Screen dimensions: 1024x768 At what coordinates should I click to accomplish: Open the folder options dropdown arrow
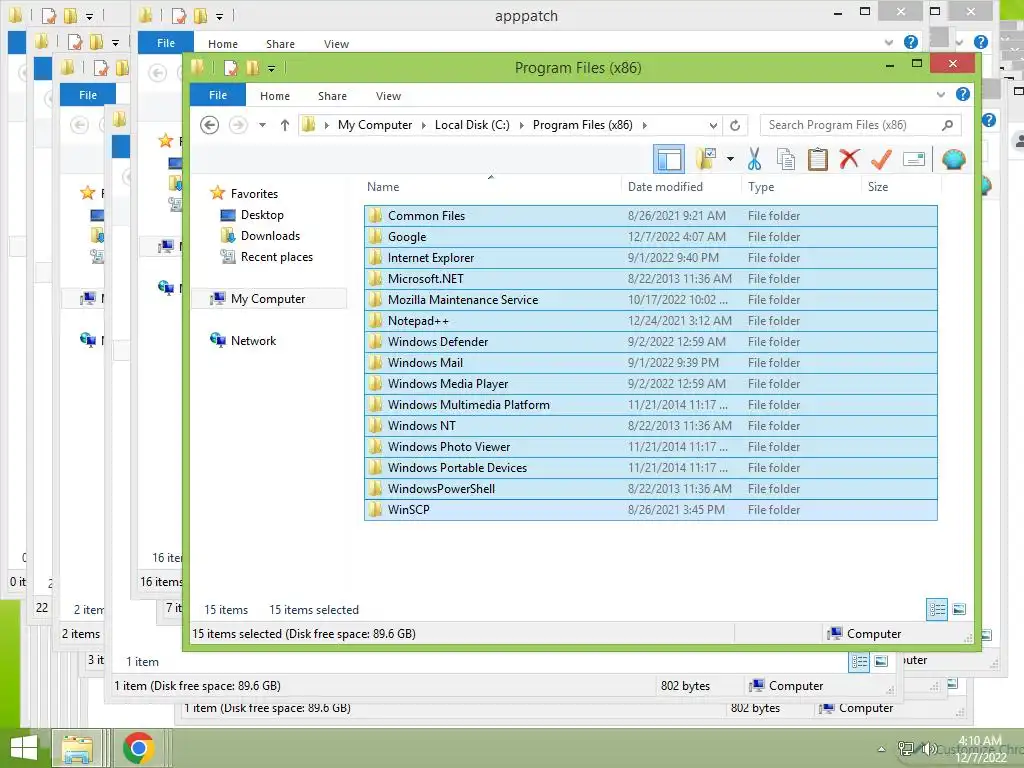point(730,159)
